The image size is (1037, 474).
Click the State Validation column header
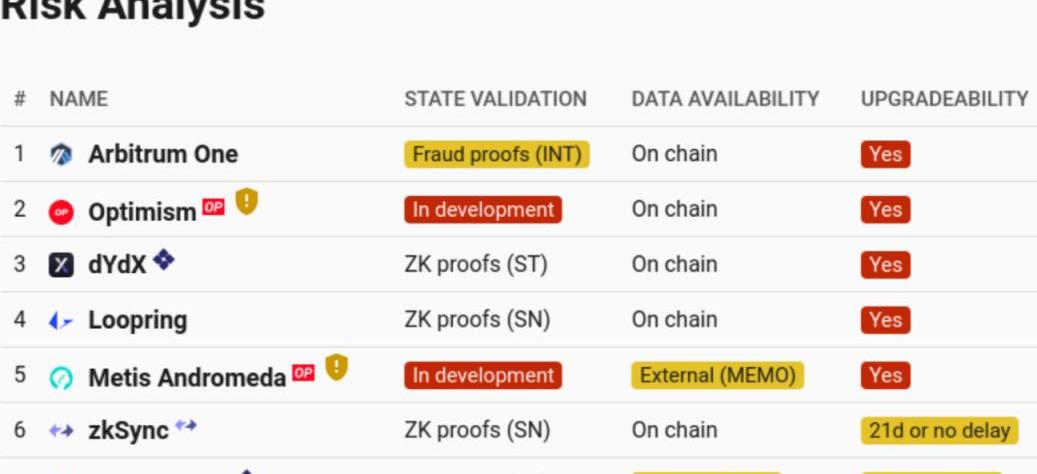coord(495,99)
